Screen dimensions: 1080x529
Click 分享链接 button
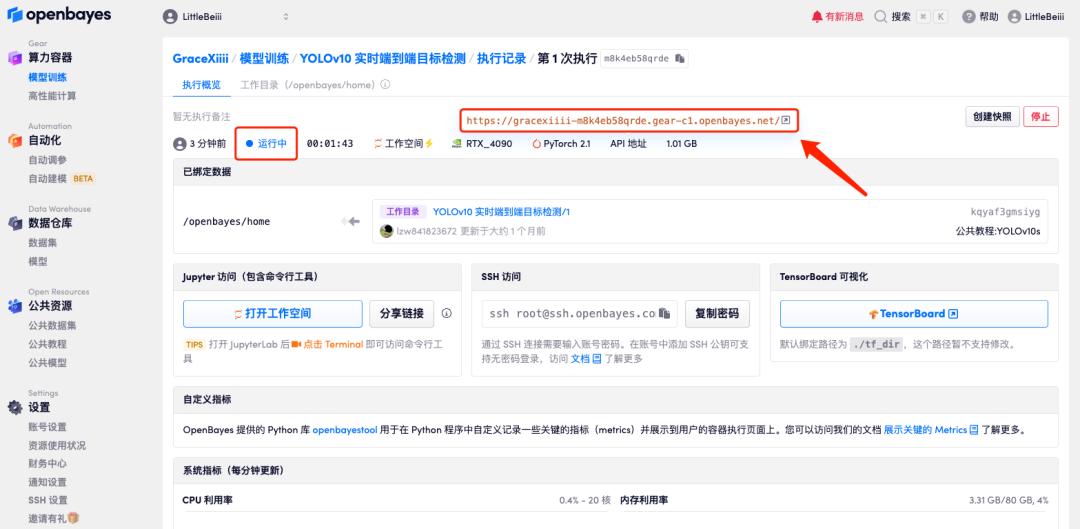(402, 313)
